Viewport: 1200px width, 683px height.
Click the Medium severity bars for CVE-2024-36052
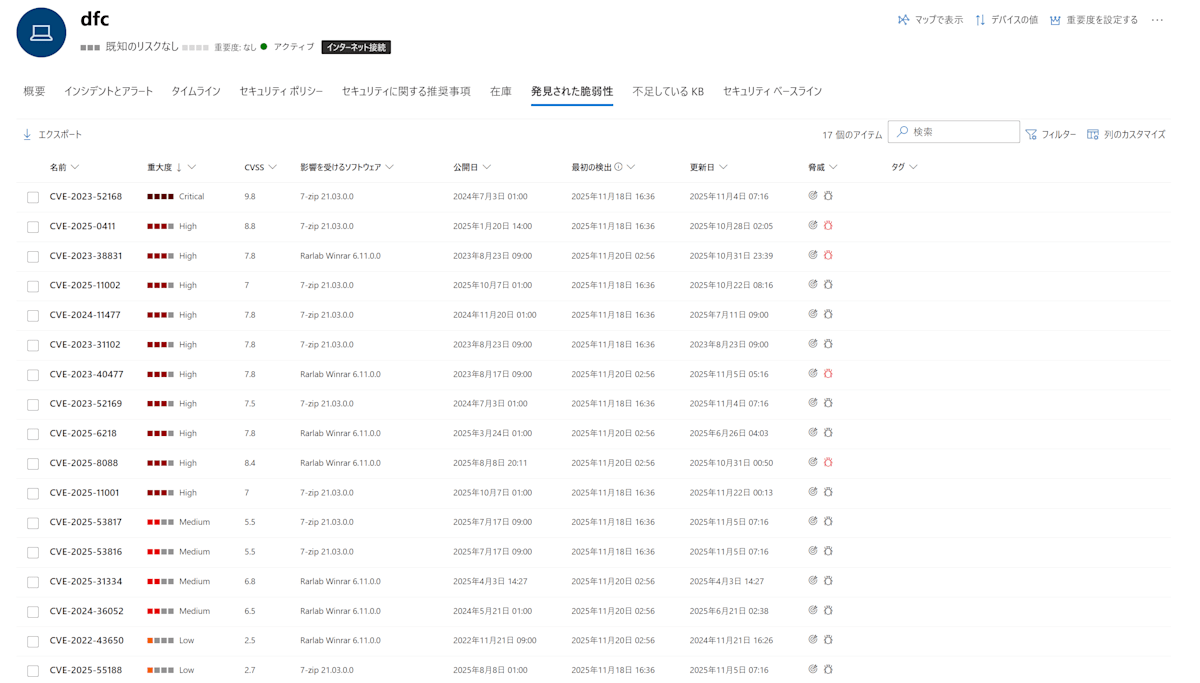(x=160, y=610)
